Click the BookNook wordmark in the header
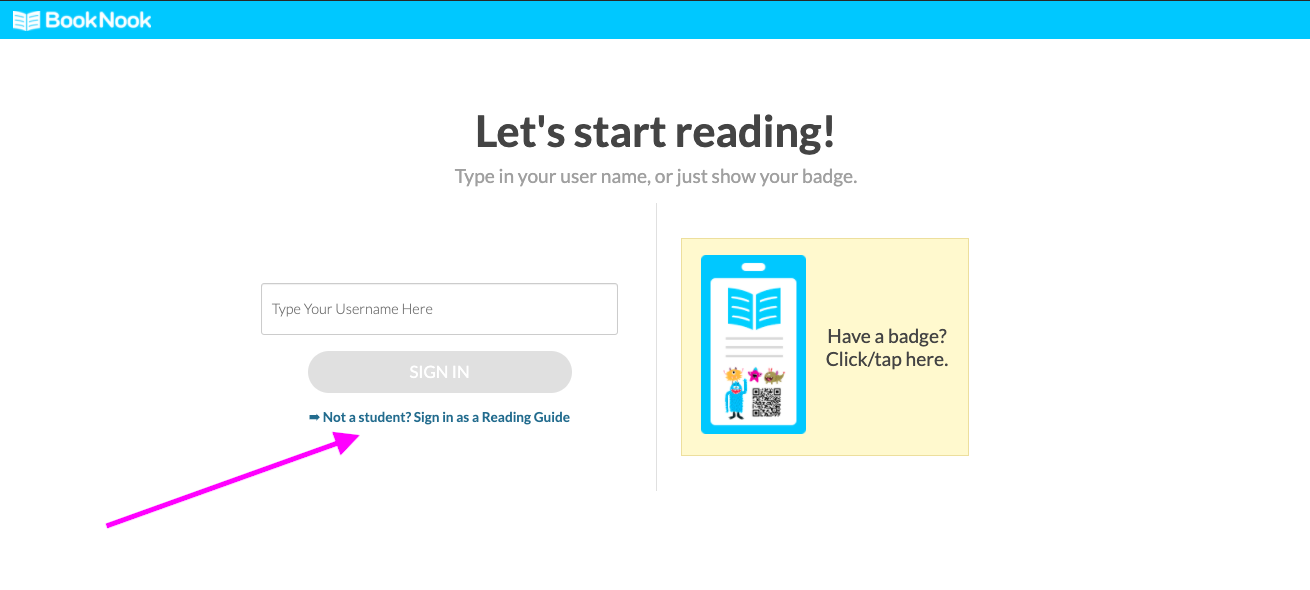 click(98, 20)
